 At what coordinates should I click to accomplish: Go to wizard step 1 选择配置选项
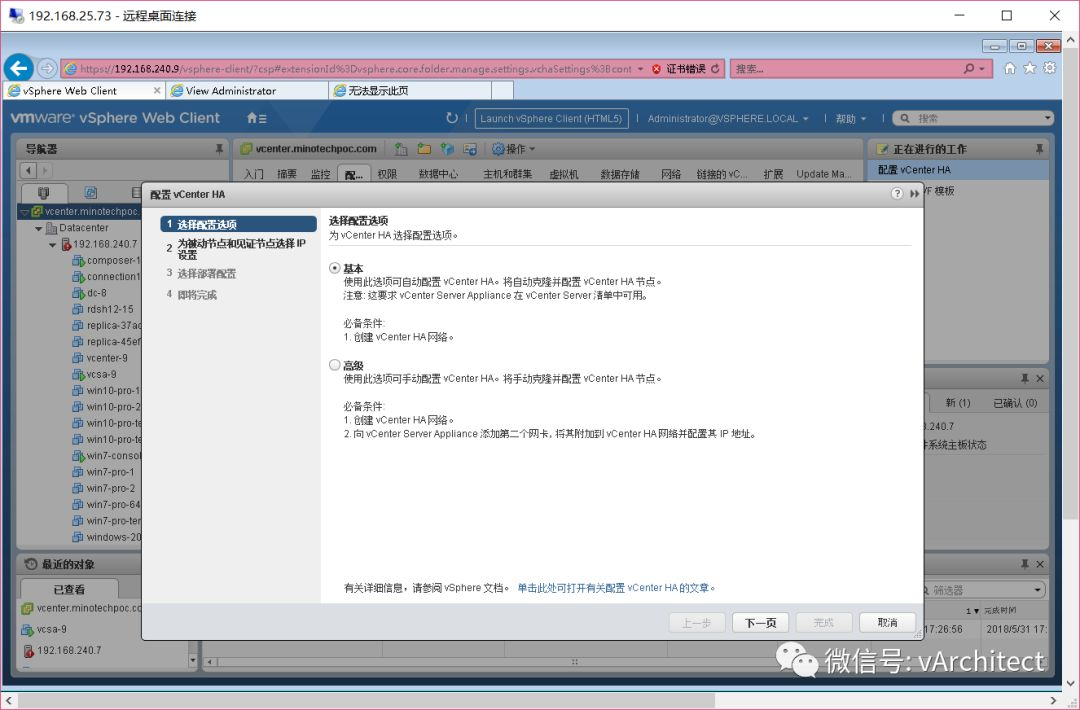(x=238, y=225)
